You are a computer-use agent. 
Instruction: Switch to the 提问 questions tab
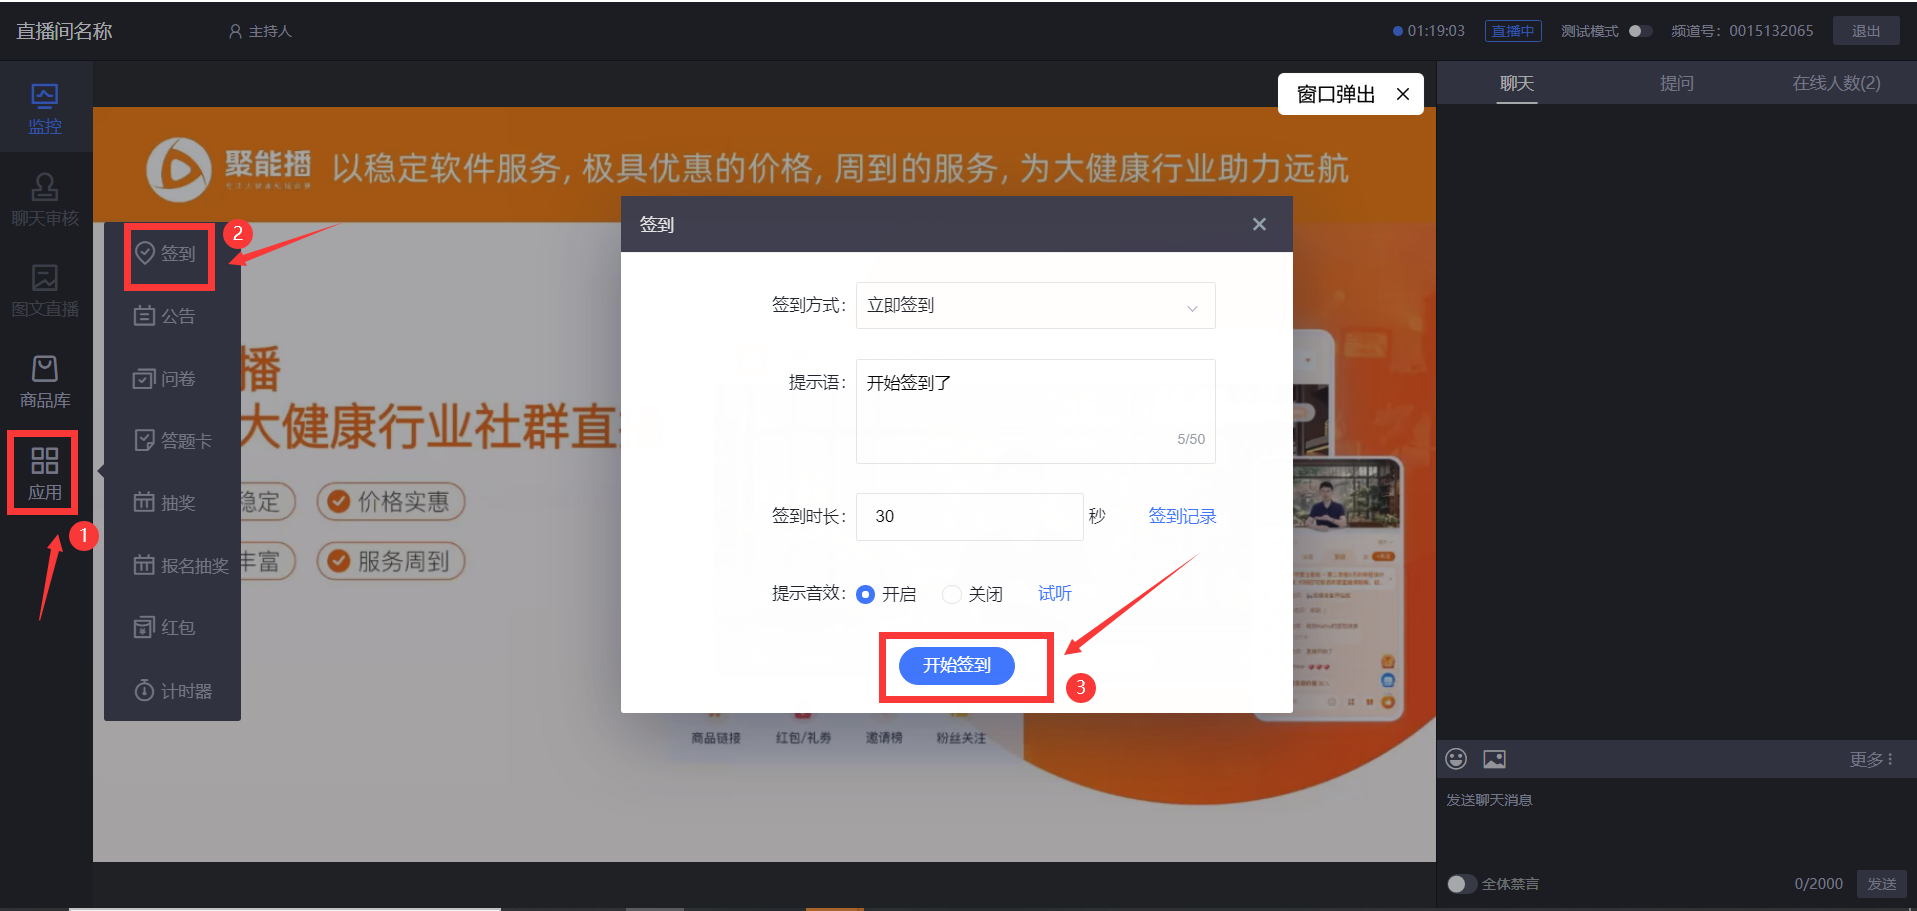1677,83
